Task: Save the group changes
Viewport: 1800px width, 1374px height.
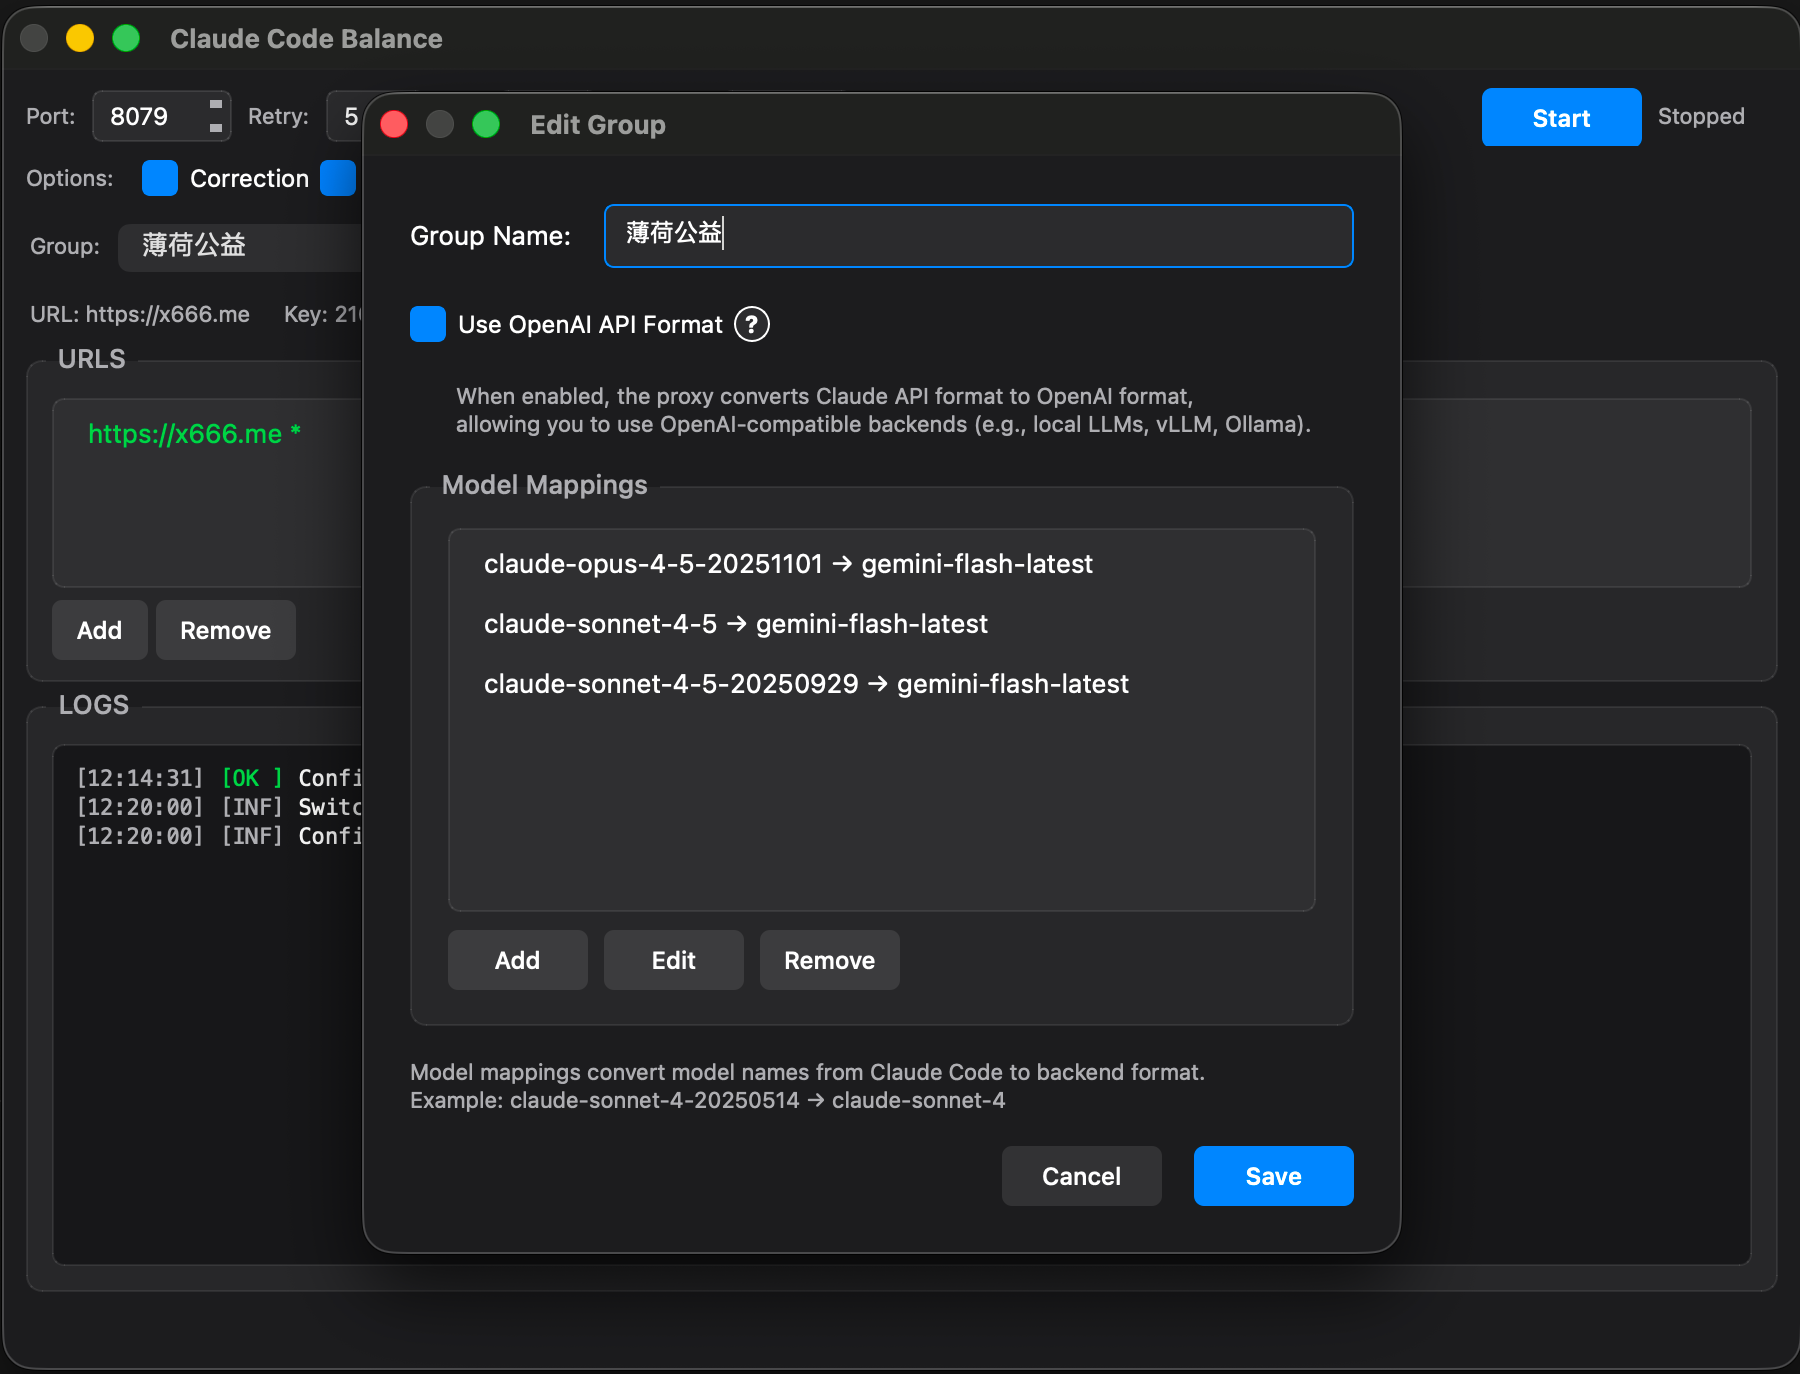Action: pyautogui.click(x=1273, y=1176)
